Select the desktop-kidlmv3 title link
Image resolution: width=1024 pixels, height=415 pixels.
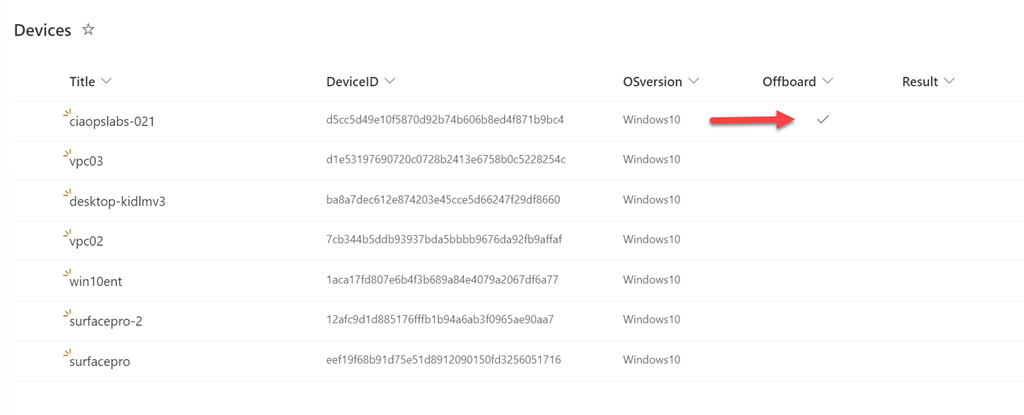[x=117, y=201]
